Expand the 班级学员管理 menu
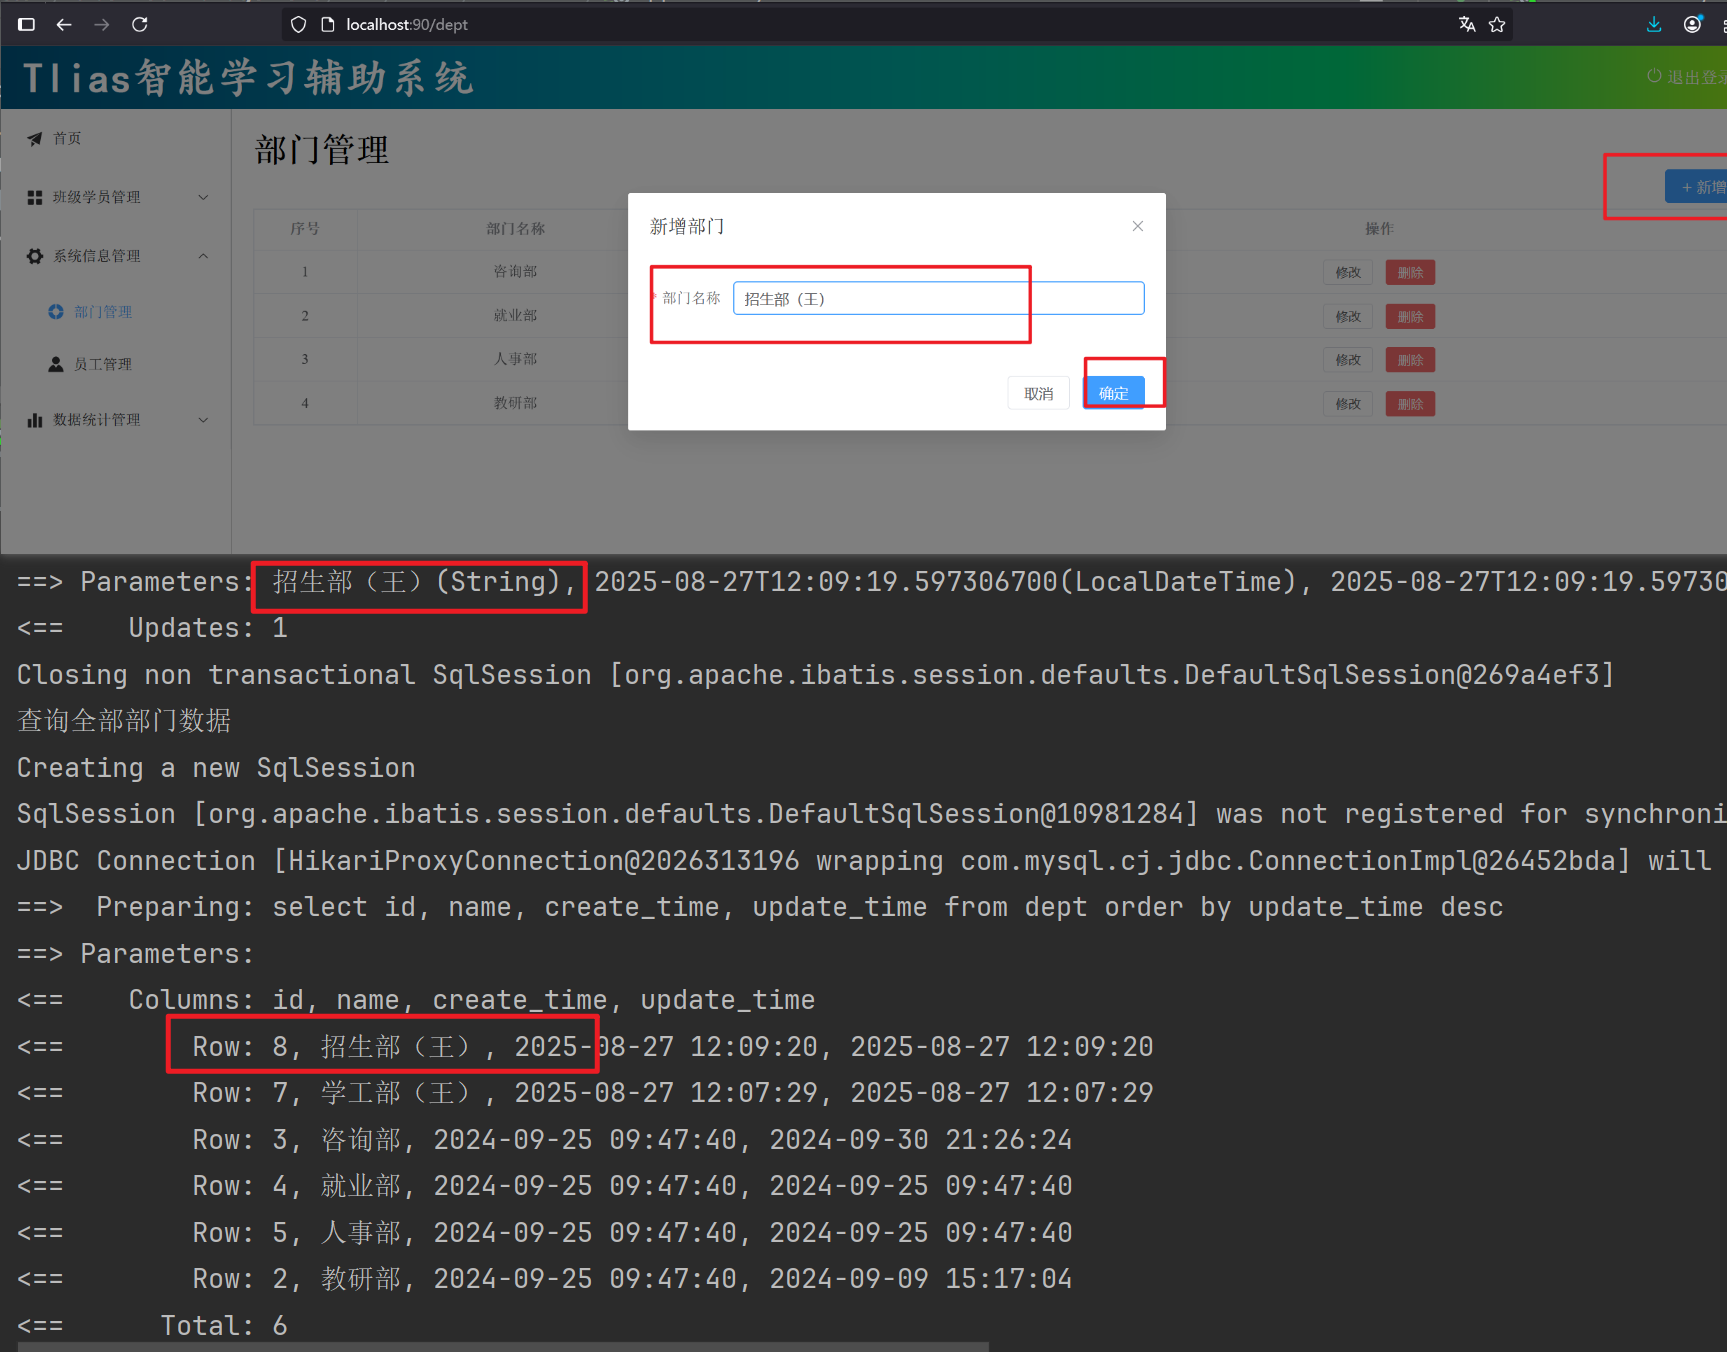Viewport: 1727px width, 1352px height. 116,197
